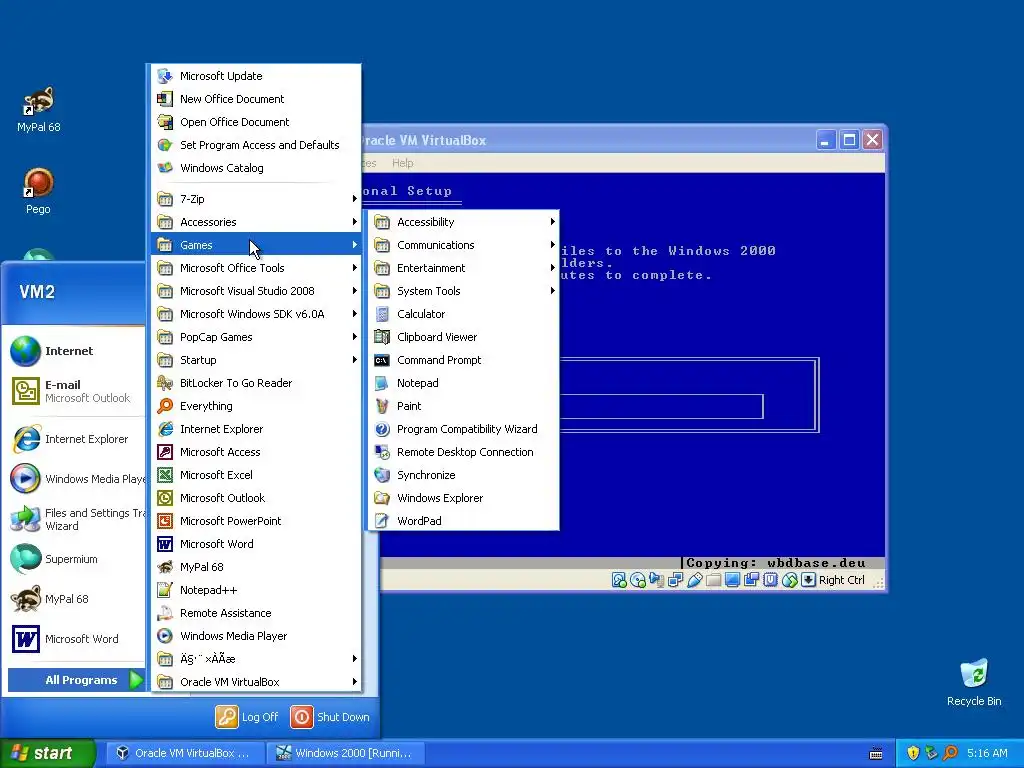Click the optical disc icon in VirtualBox
The image size is (1024, 768).
[x=638, y=580]
